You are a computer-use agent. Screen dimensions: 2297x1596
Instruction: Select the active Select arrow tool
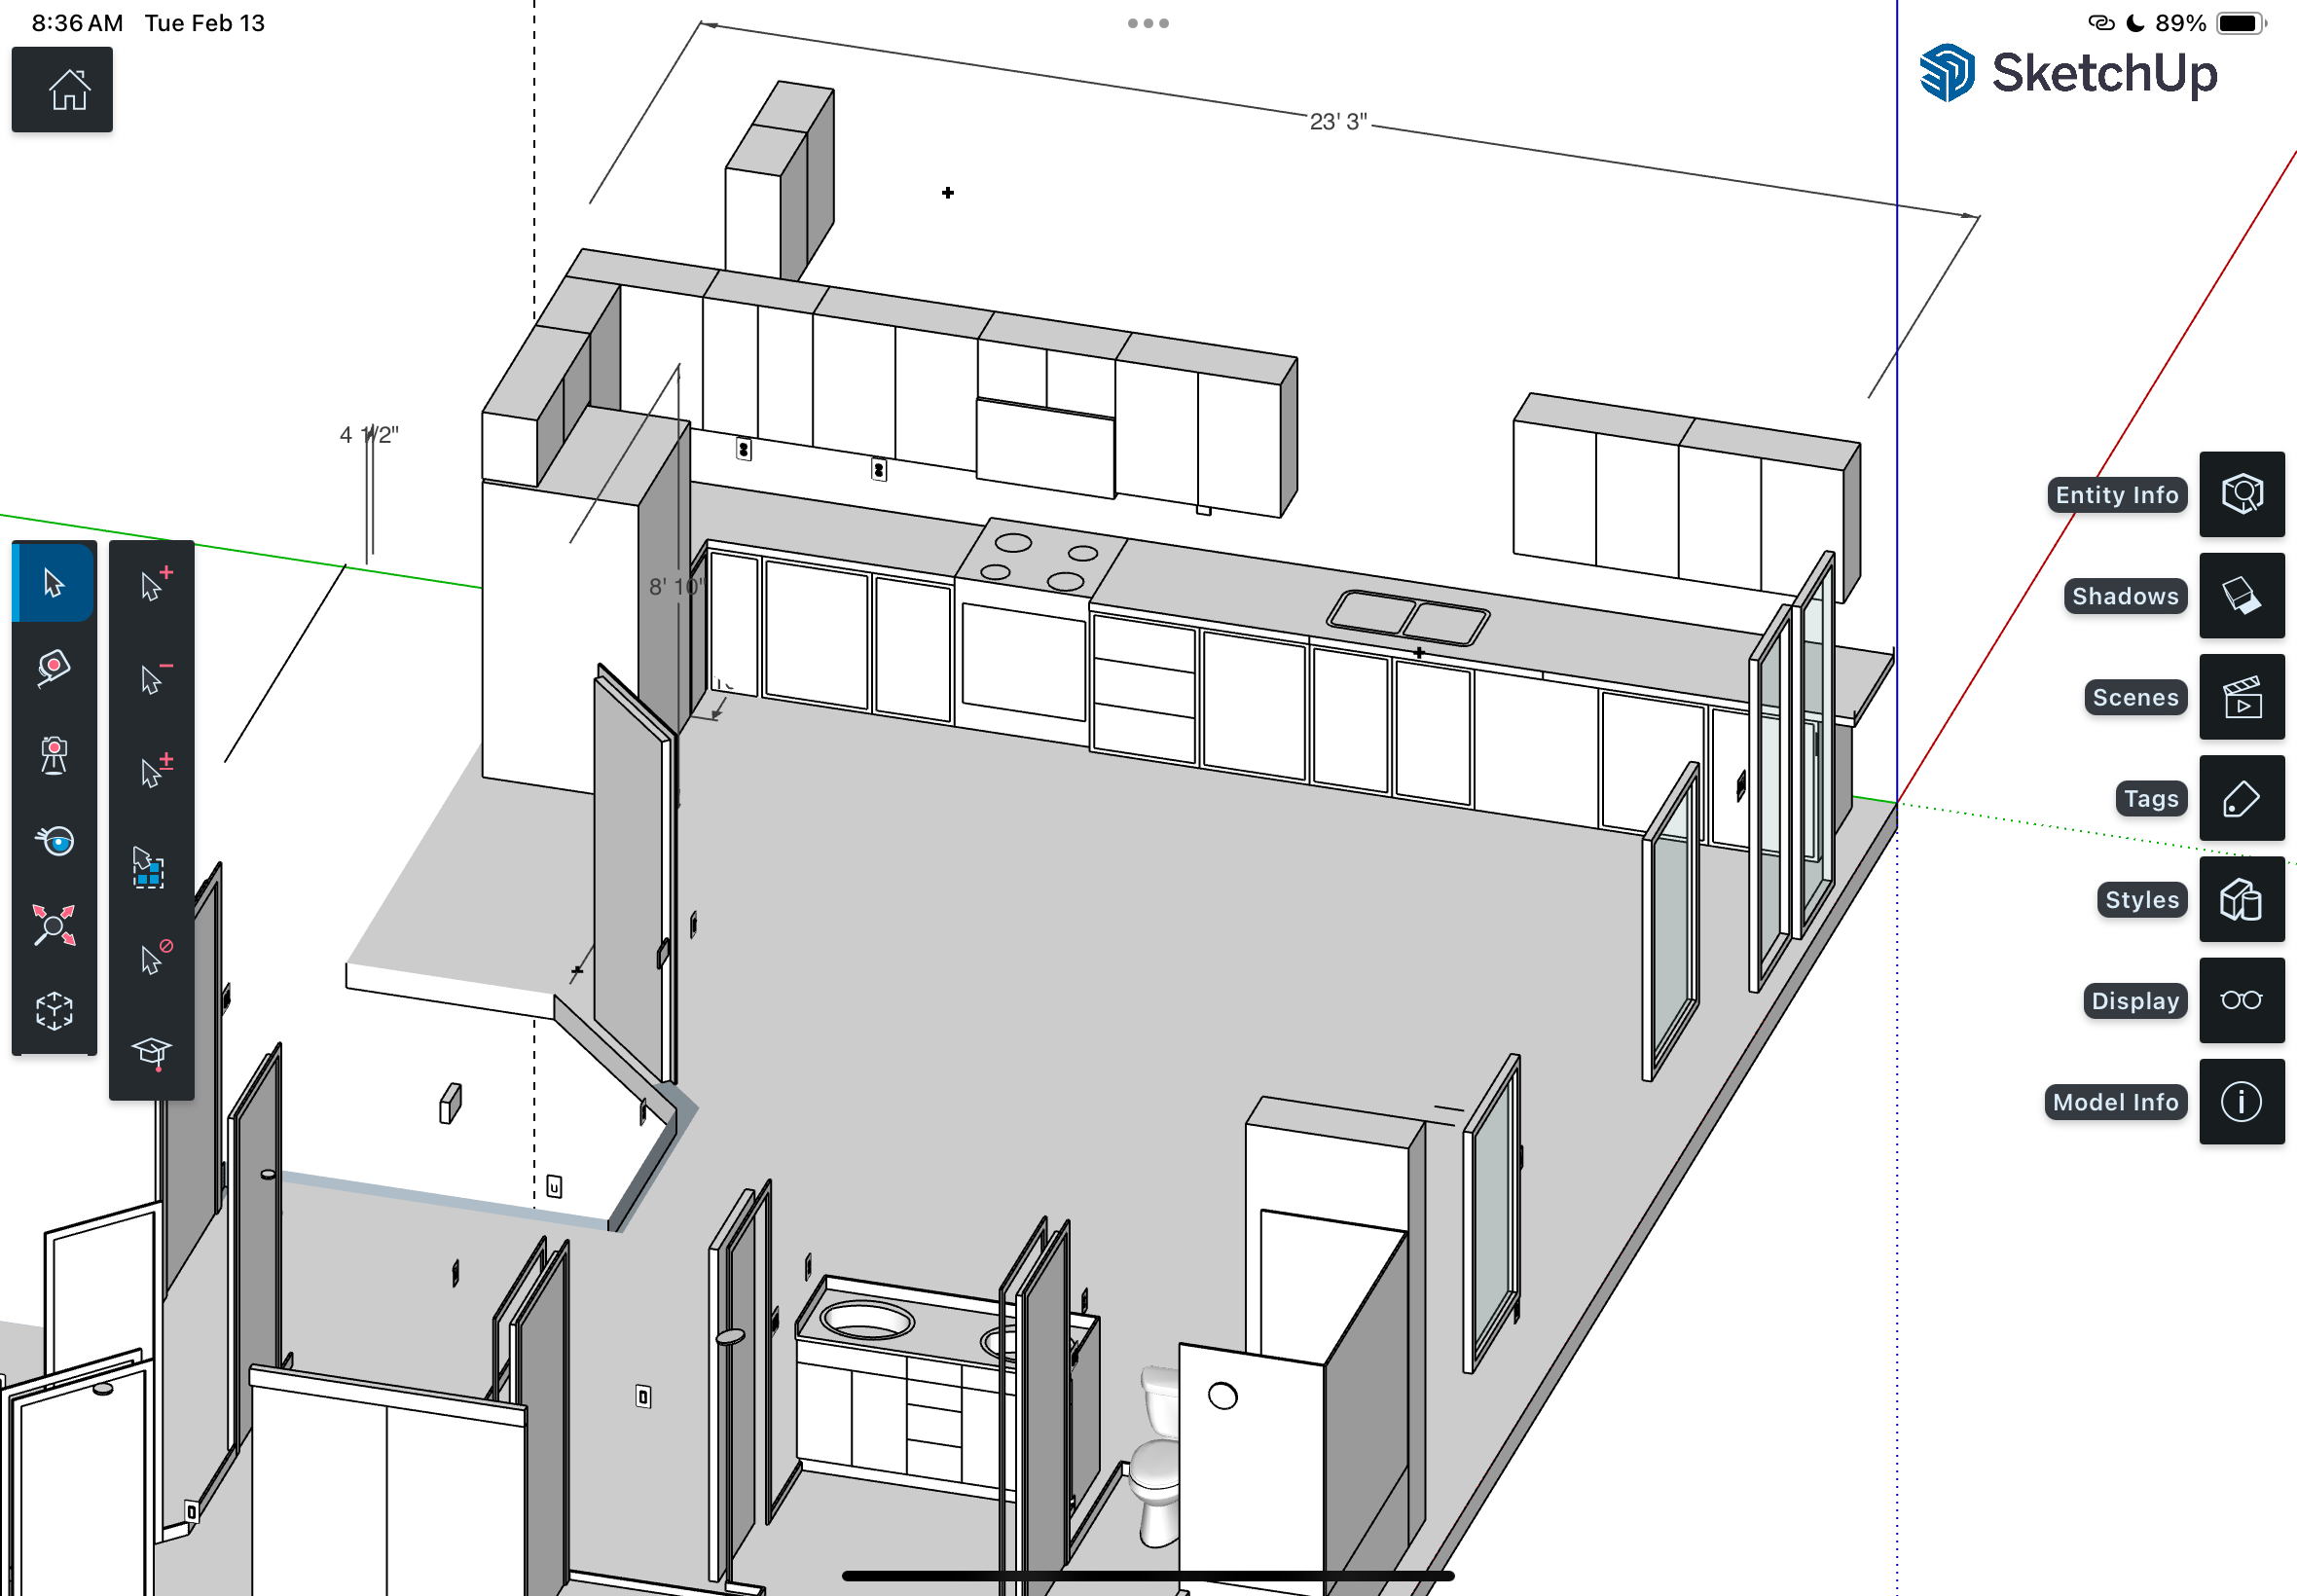tap(54, 583)
